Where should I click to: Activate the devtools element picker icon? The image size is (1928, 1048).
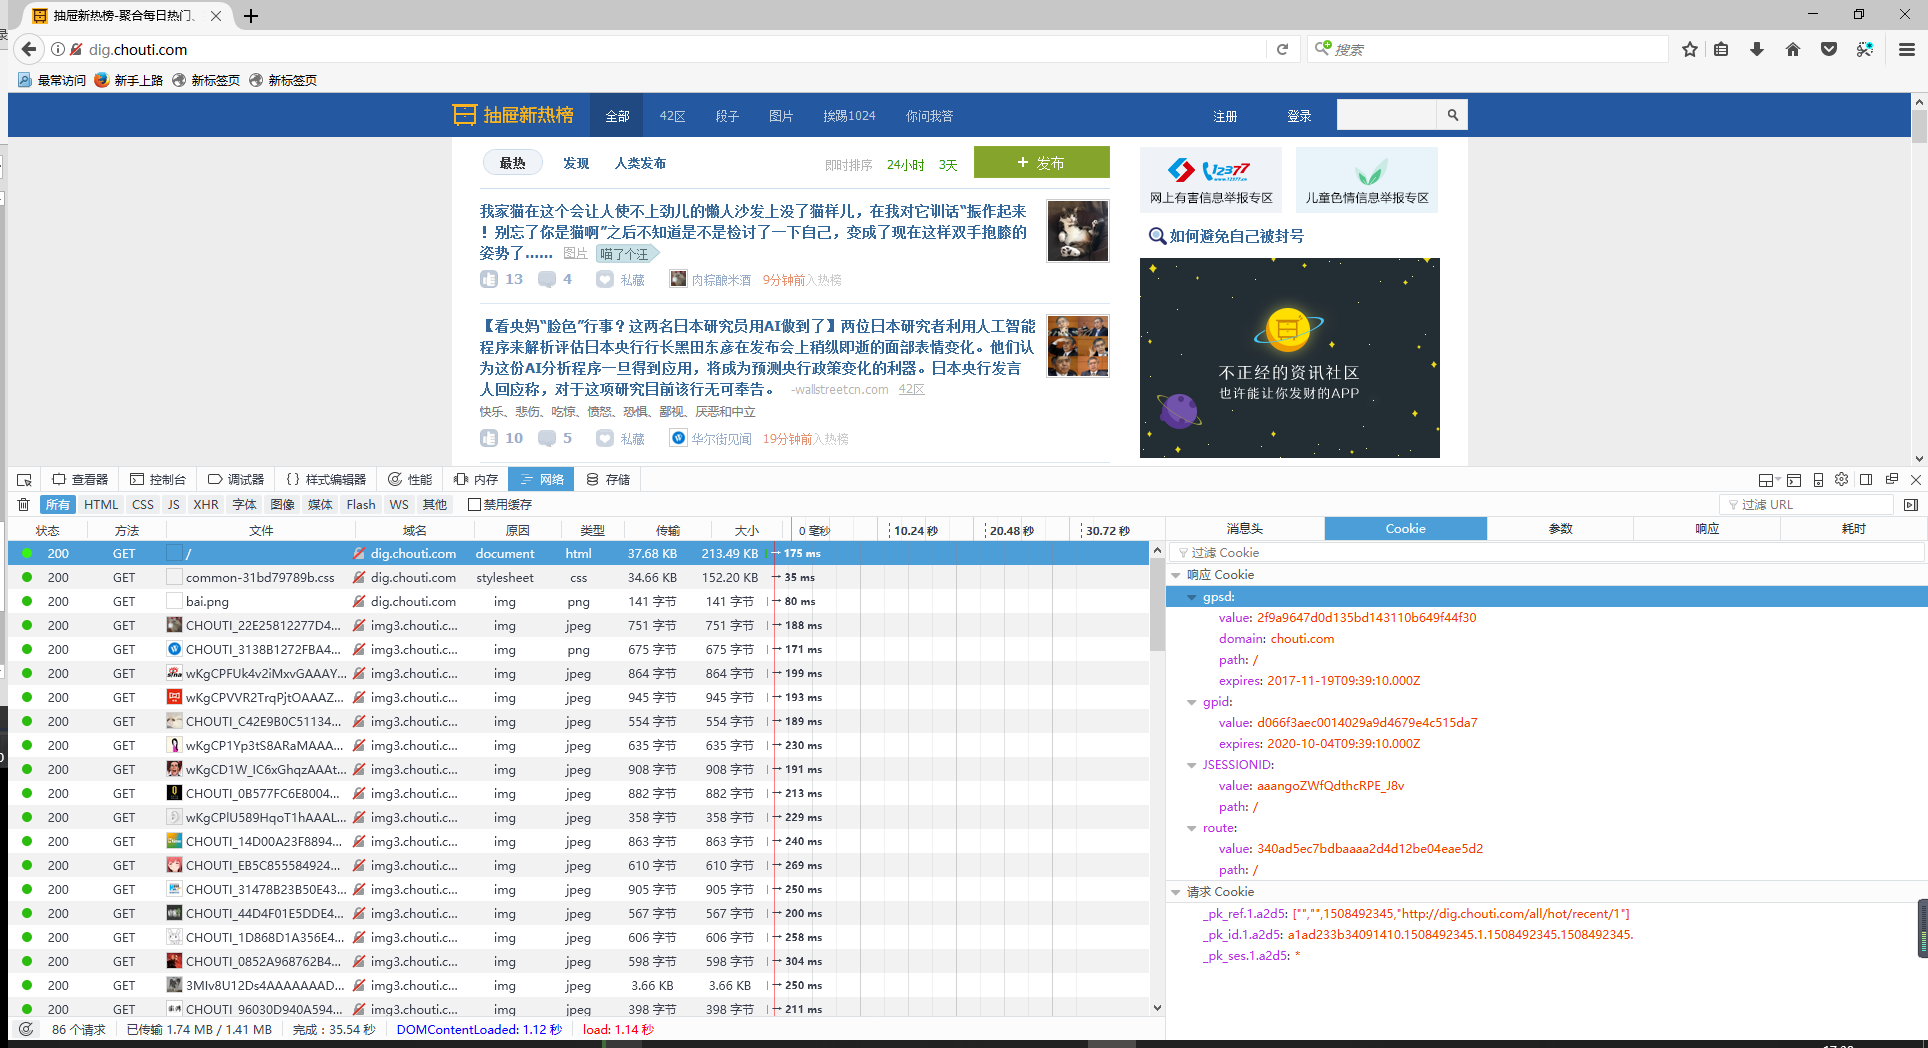click(x=25, y=480)
